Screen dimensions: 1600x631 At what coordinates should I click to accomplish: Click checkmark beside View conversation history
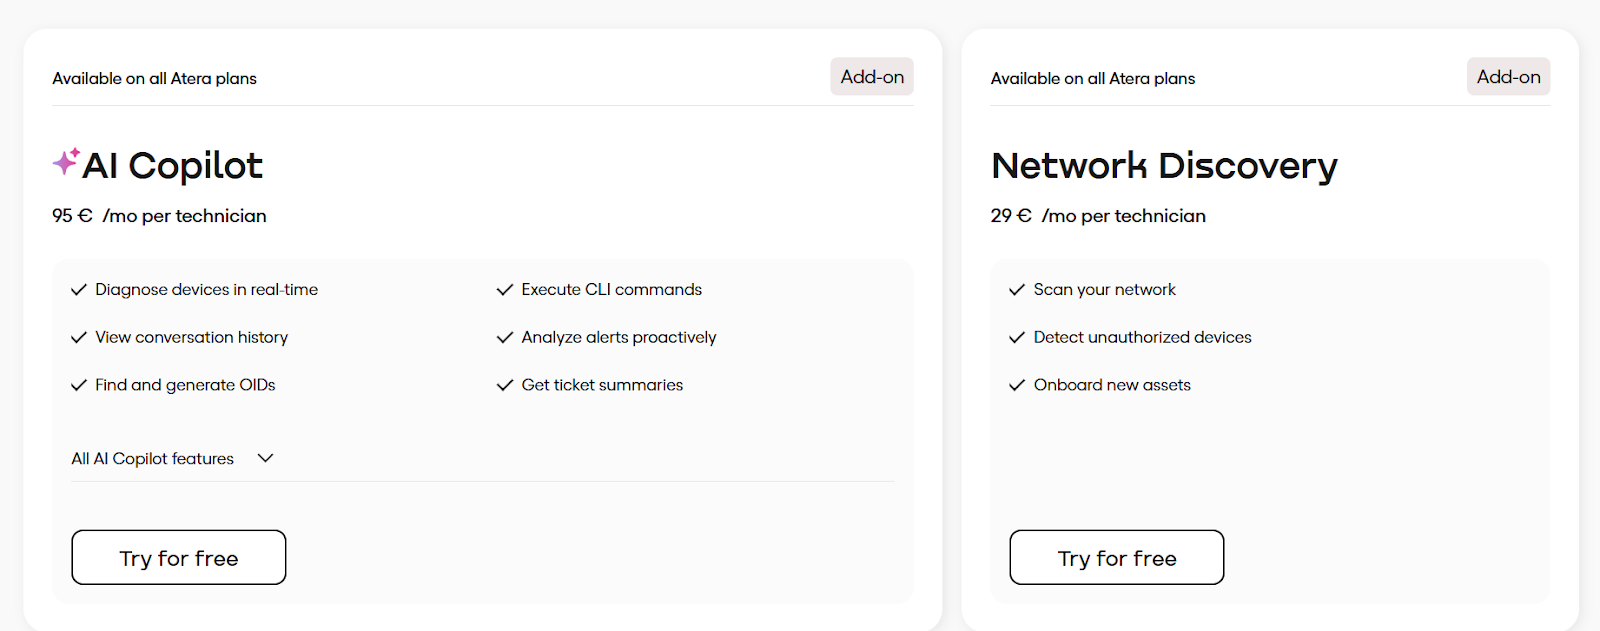click(79, 338)
